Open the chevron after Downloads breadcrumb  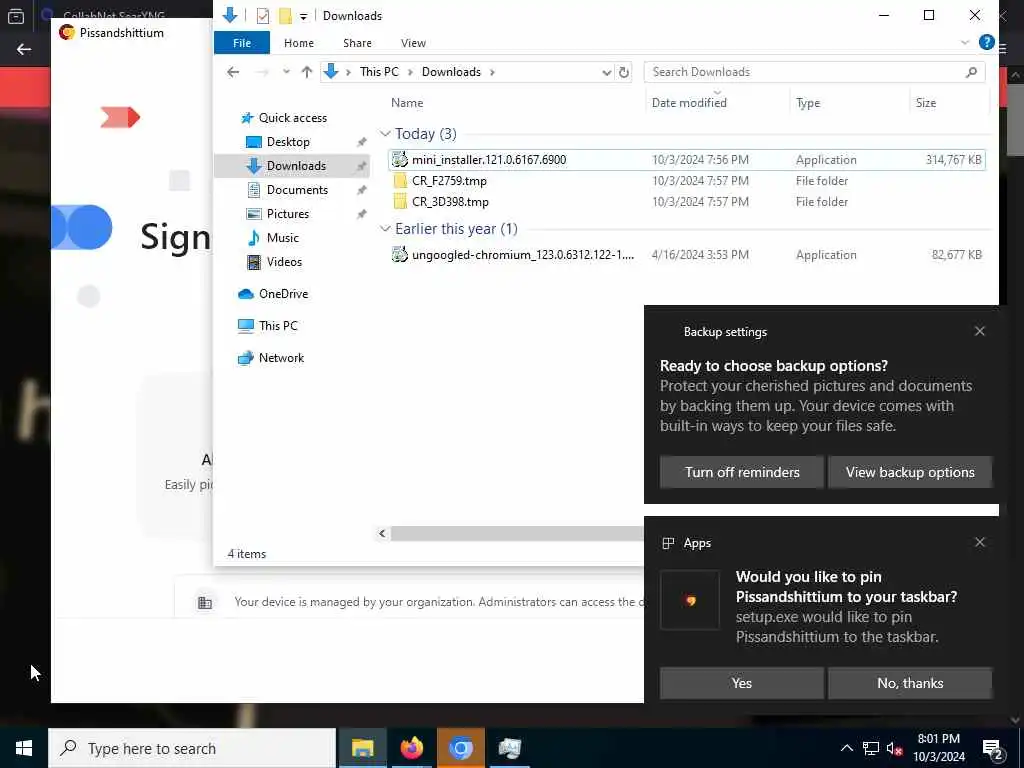[x=492, y=72]
